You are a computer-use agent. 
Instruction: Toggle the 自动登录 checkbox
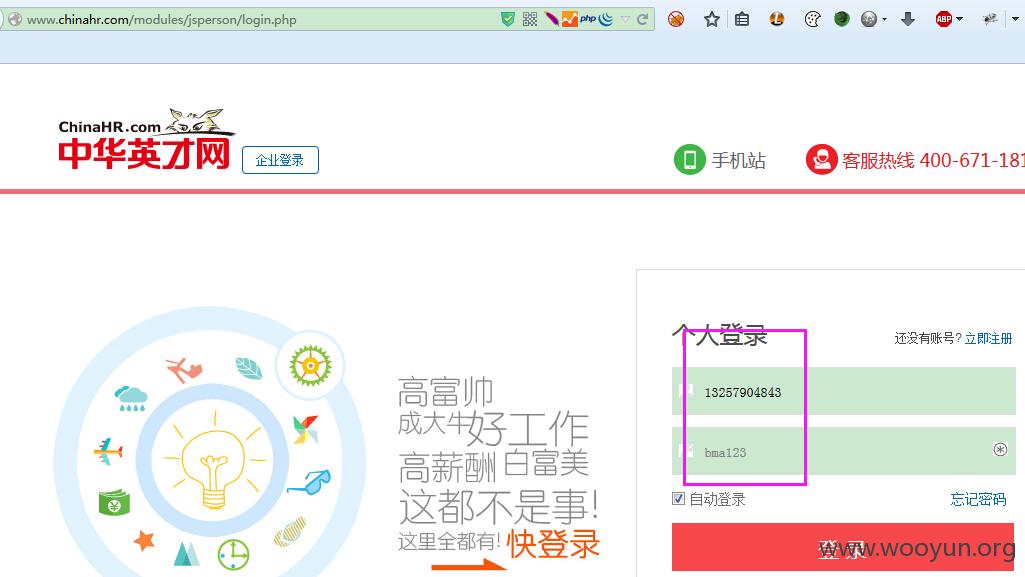pyautogui.click(x=679, y=499)
